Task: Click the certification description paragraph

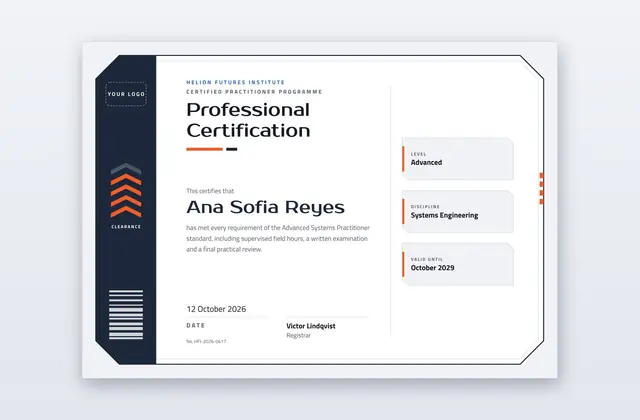Action: tap(278, 238)
